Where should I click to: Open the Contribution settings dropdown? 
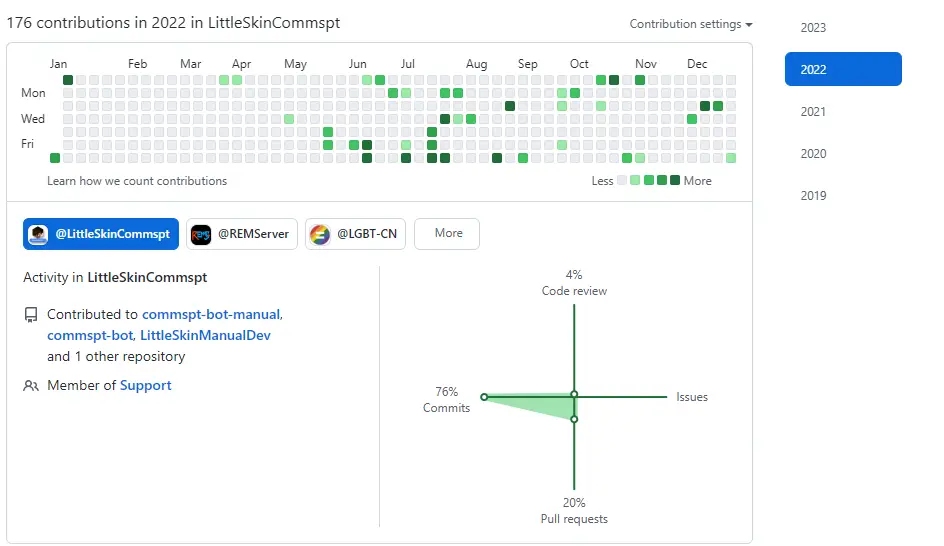coord(691,24)
